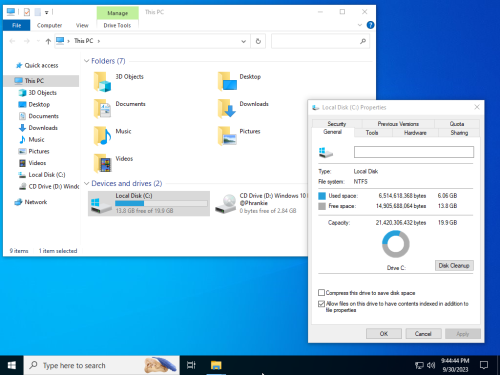Open Task View on the taskbar
The width and height of the screenshot is (500, 375).
[191, 365]
